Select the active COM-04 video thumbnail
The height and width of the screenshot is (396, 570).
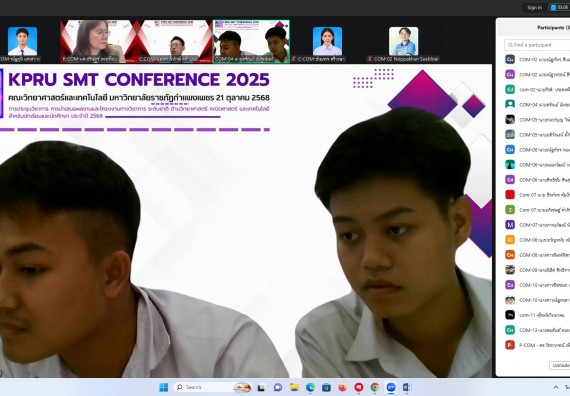tap(251, 41)
